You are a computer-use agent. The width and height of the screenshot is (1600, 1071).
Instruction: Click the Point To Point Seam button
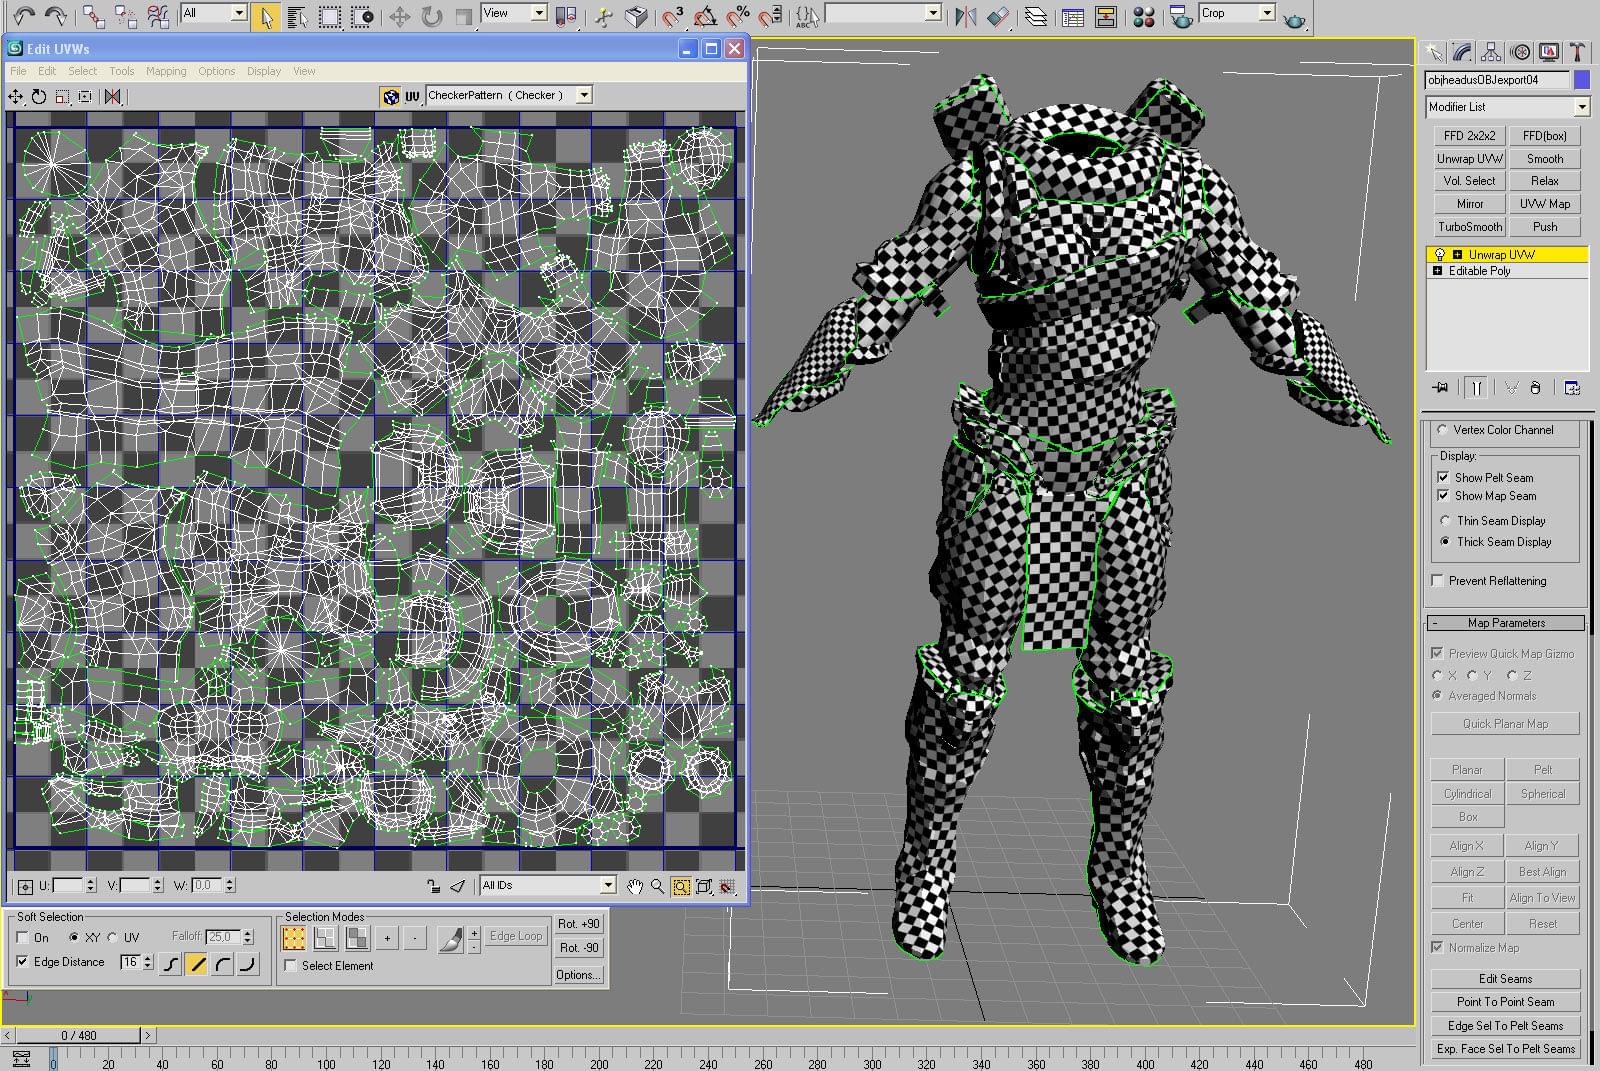tap(1506, 1002)
